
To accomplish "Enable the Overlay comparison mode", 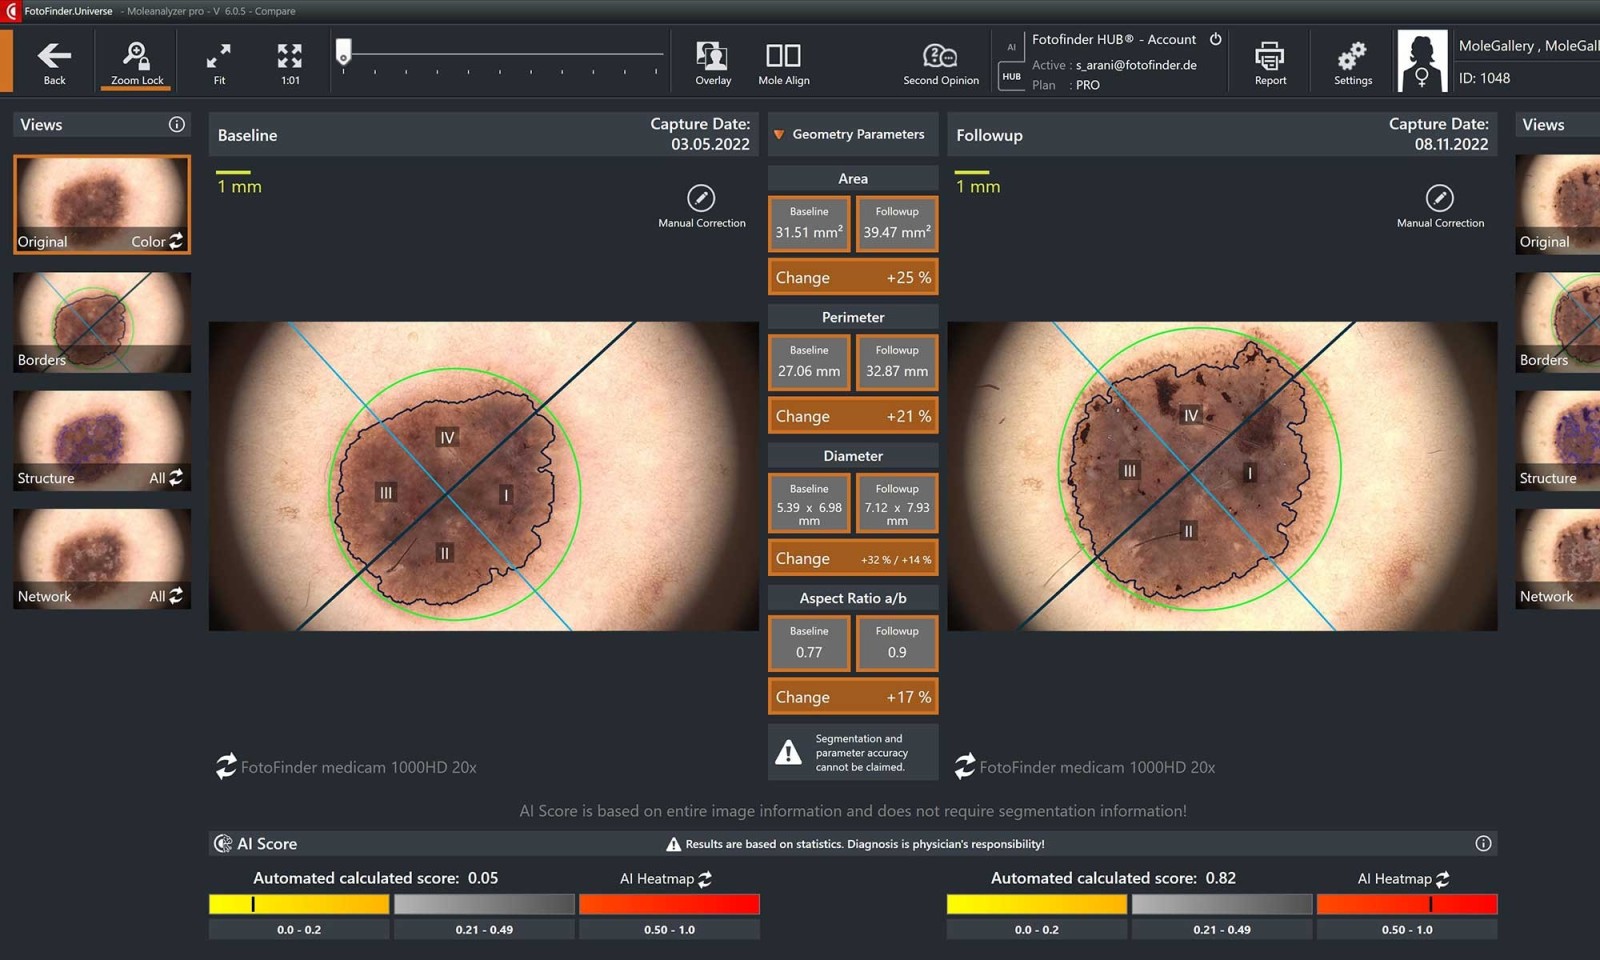I will (x=713, y=62).
